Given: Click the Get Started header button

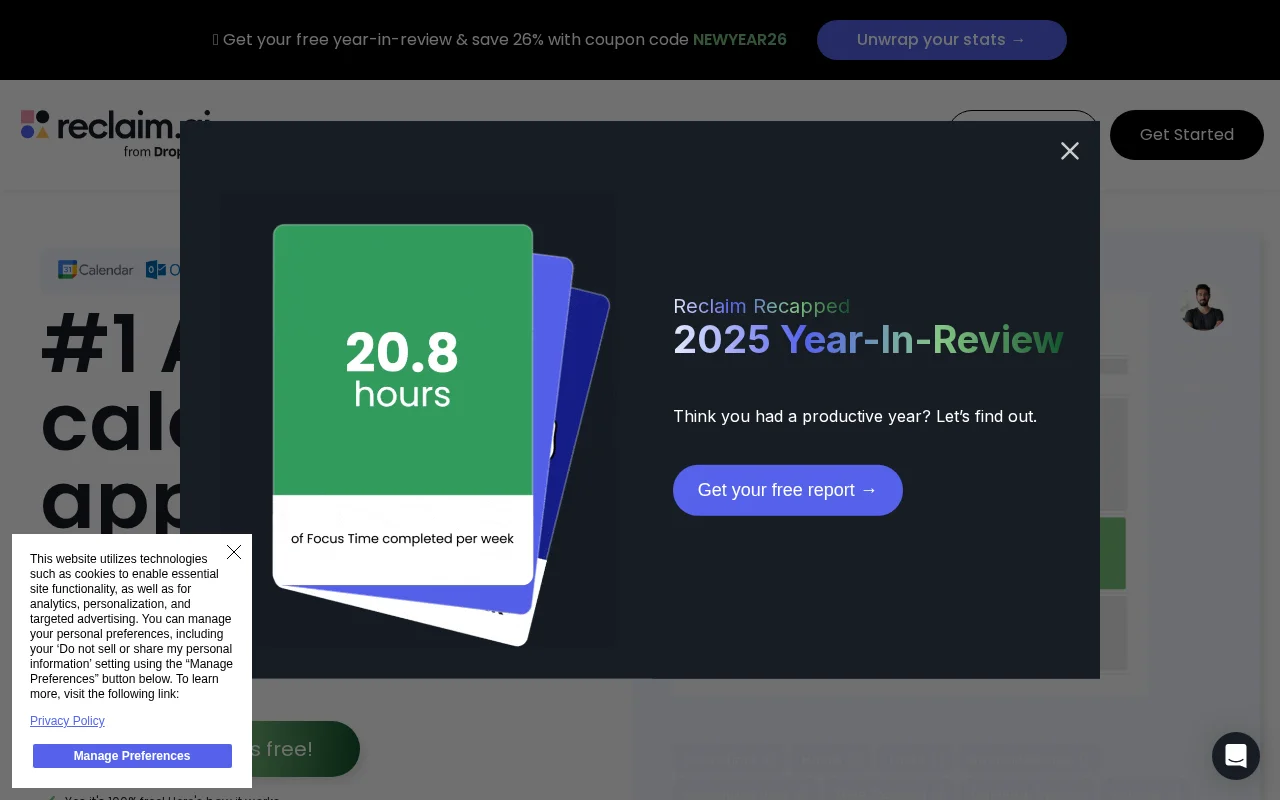Looking at the screenshot, I should pos(1187,135).
